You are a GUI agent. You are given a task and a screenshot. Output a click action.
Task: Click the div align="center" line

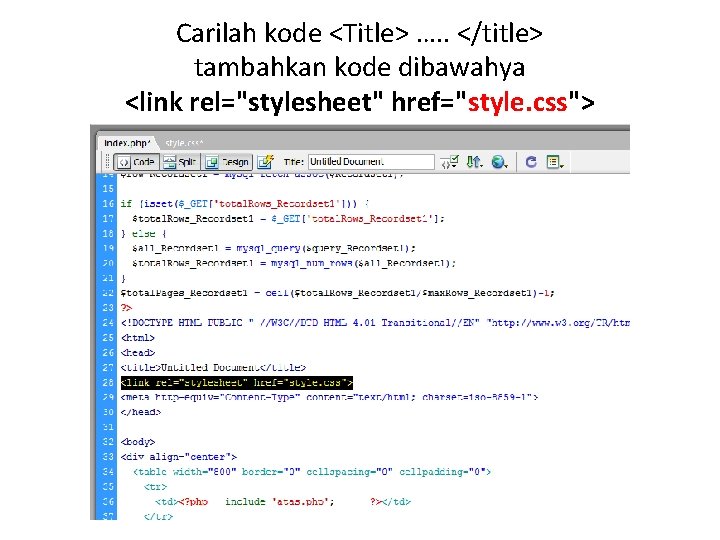pos(179,457)
